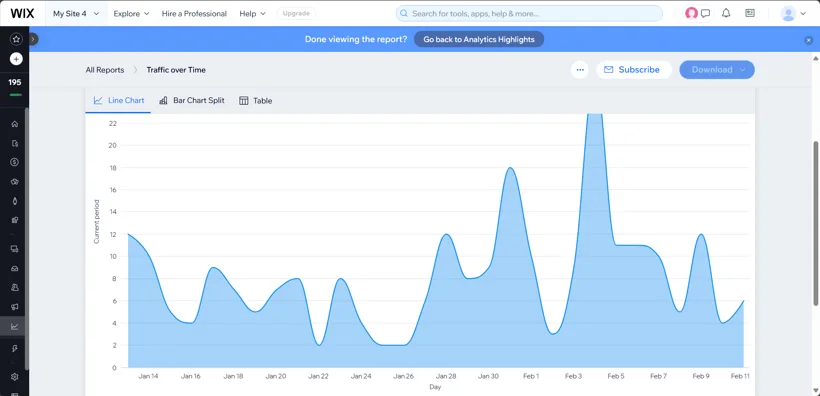Image resolution: width=820 pixels, height=396 pixels.
Task: Go to All Reports breadcrumb
Action: (105, 70)
